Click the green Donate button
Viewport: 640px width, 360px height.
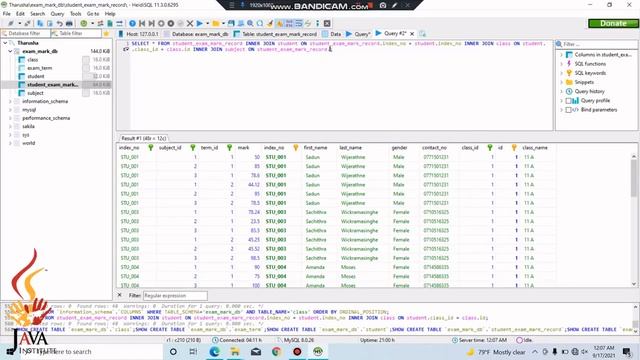click(x=613, y=24)
